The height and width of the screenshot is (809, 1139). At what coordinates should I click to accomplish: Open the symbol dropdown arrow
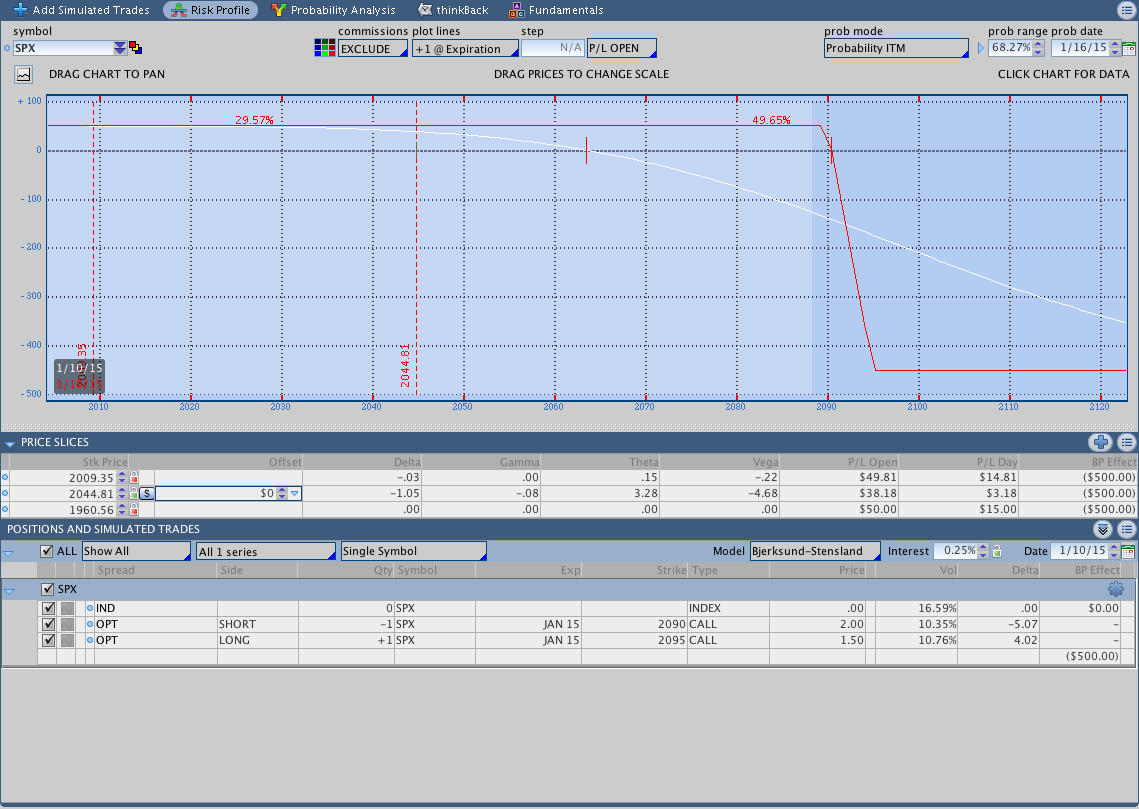tap(120, 48)
